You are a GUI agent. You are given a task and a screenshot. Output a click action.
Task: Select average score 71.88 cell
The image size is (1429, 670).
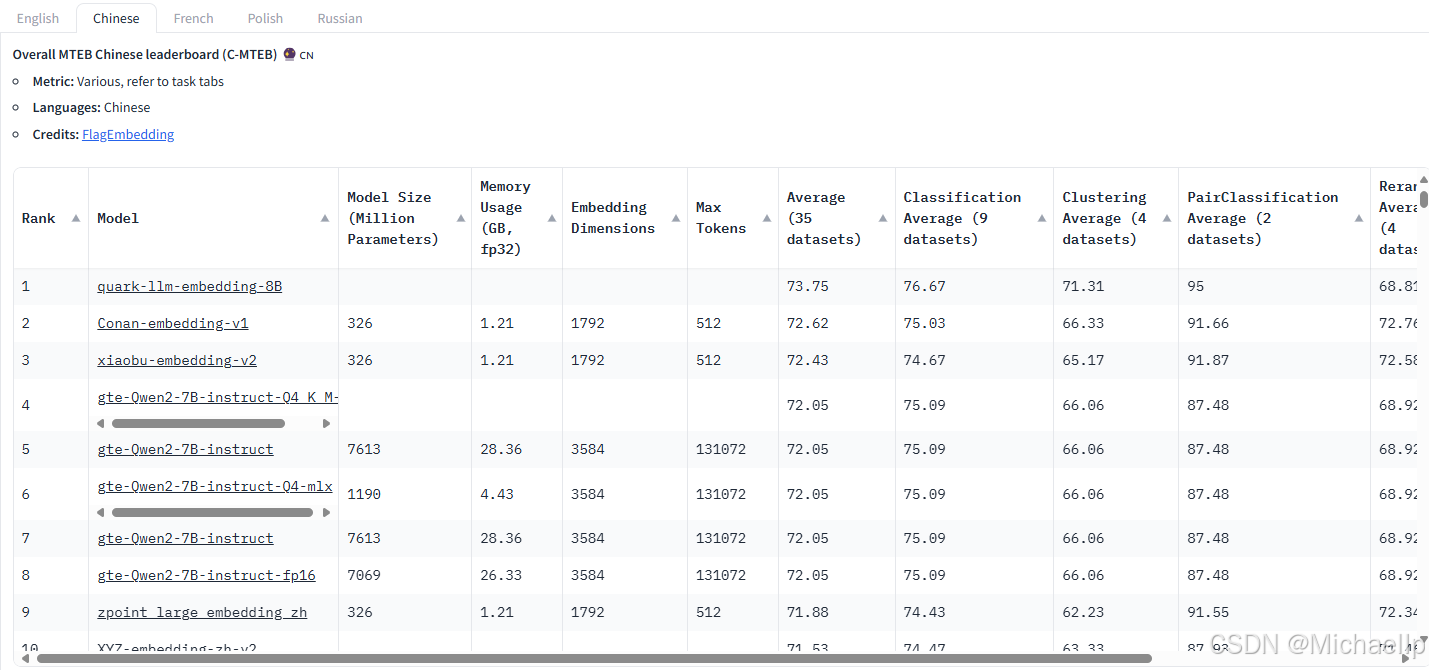pos(837,612)
